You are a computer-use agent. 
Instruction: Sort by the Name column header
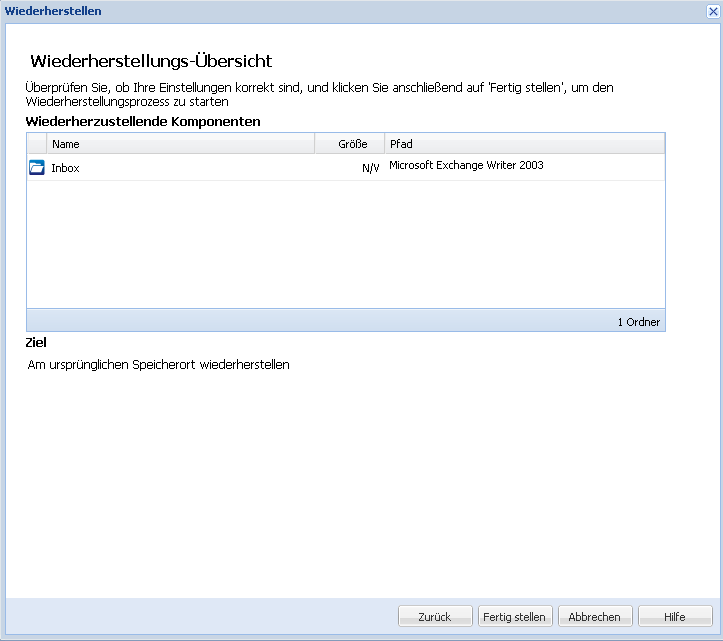180,144
